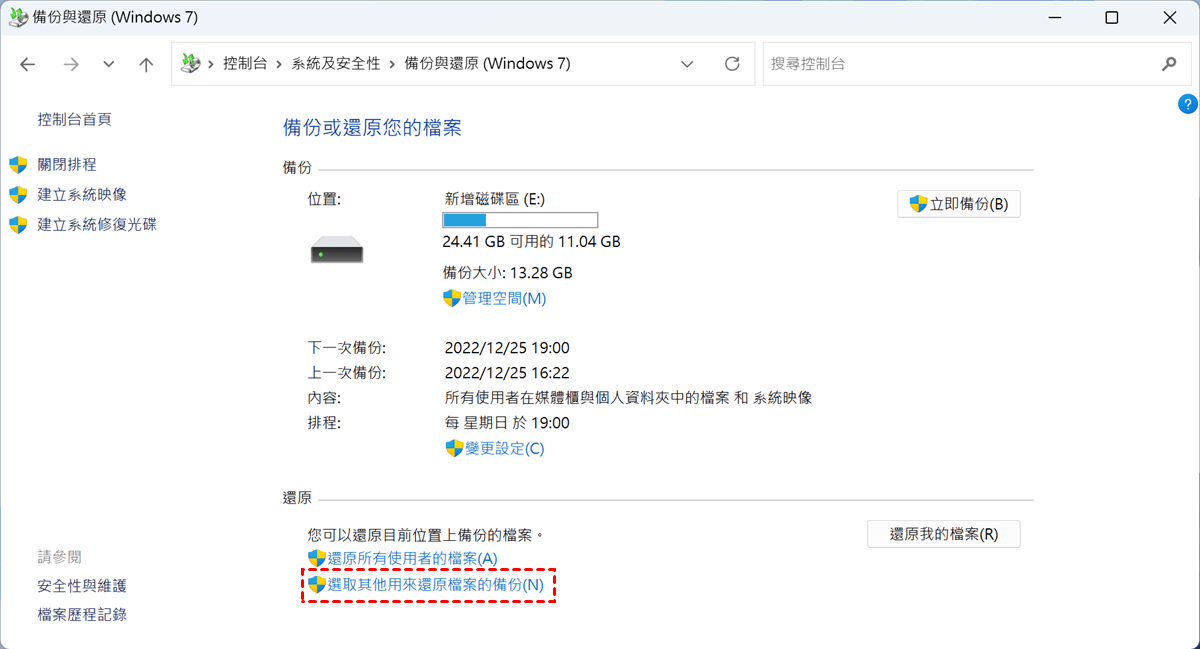Click the 還原我的檔案(R) button
Image resolution: width=1200 pixels, height=649 pixels.
click(944, 534)
